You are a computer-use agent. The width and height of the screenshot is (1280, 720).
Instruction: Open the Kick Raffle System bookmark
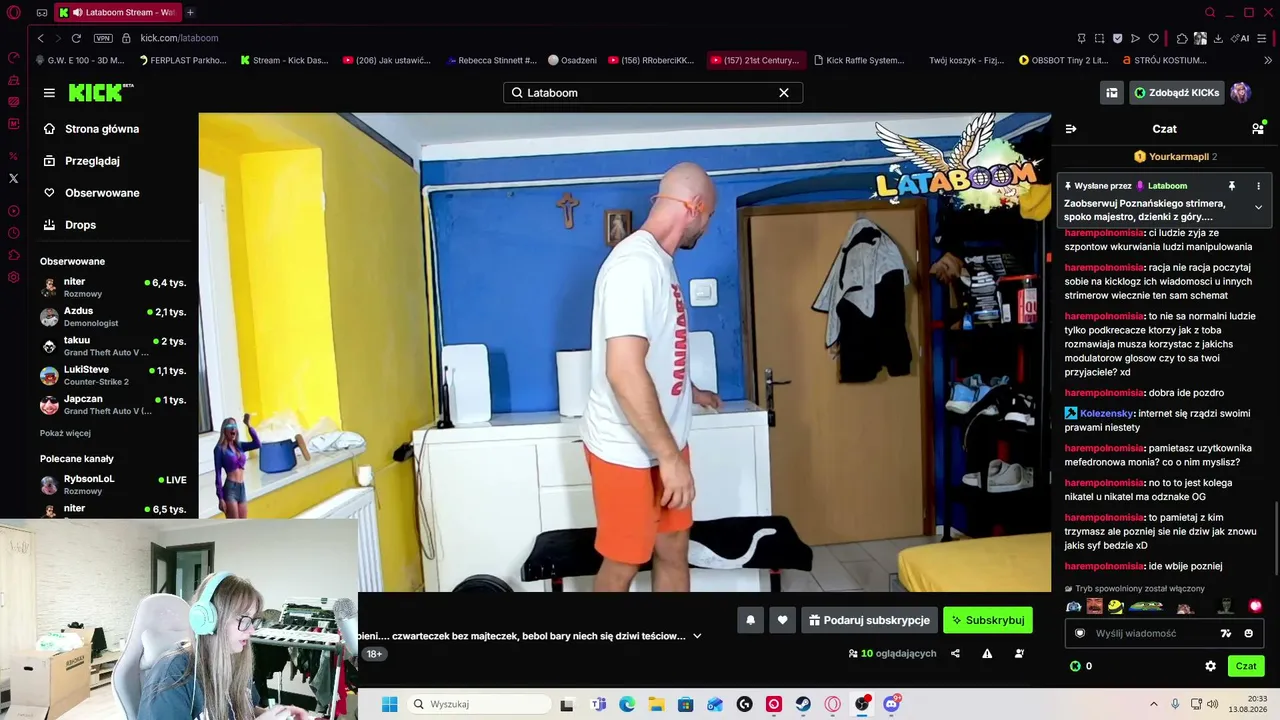(x=860, y=60)
